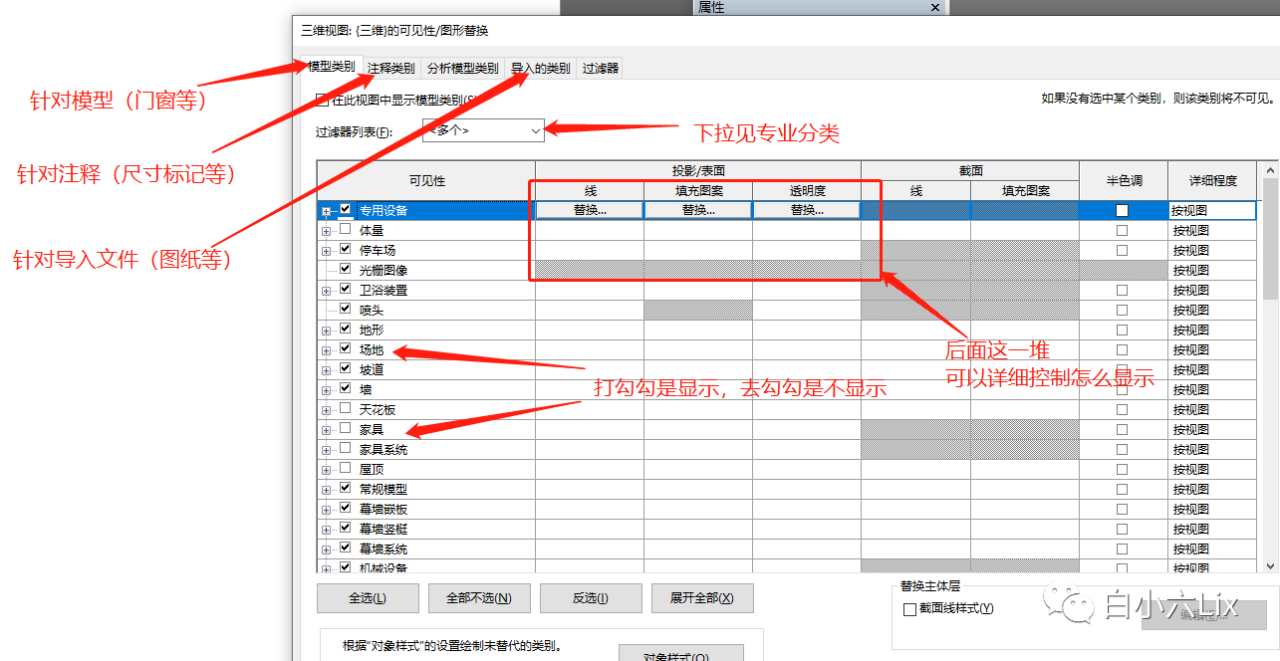Check the 家具 category to show it
This screenshot has width=1280, height=661.
[344, 429]
